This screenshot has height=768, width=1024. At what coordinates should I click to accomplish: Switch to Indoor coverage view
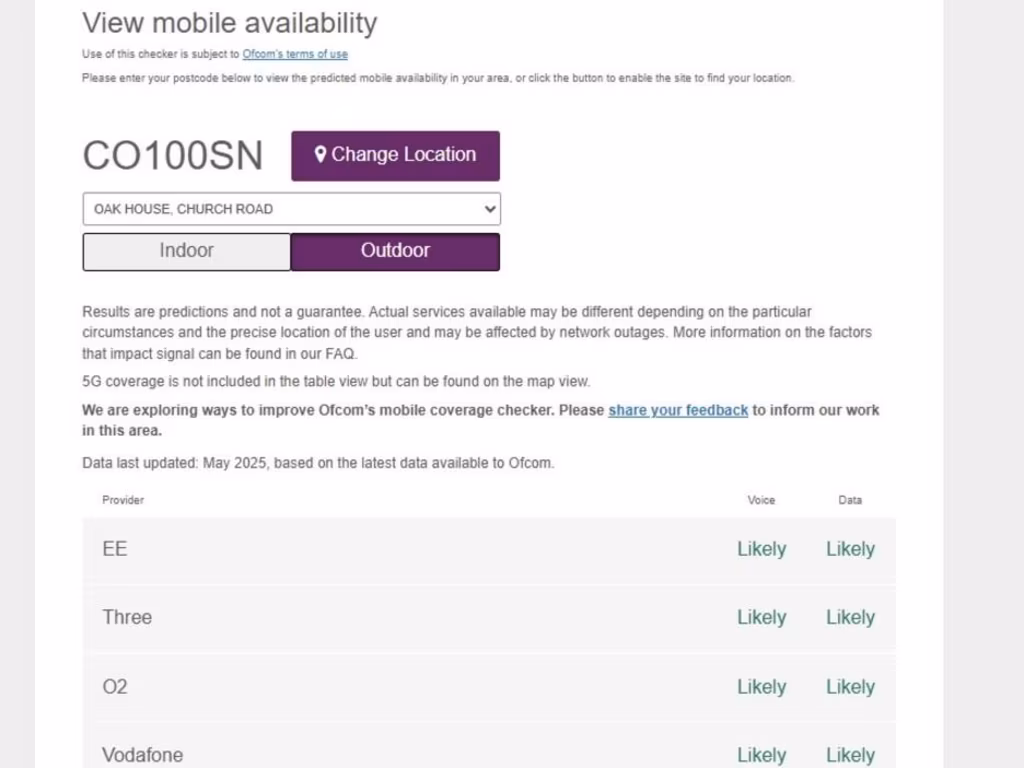pyautogui.click(x=186, y=251)
